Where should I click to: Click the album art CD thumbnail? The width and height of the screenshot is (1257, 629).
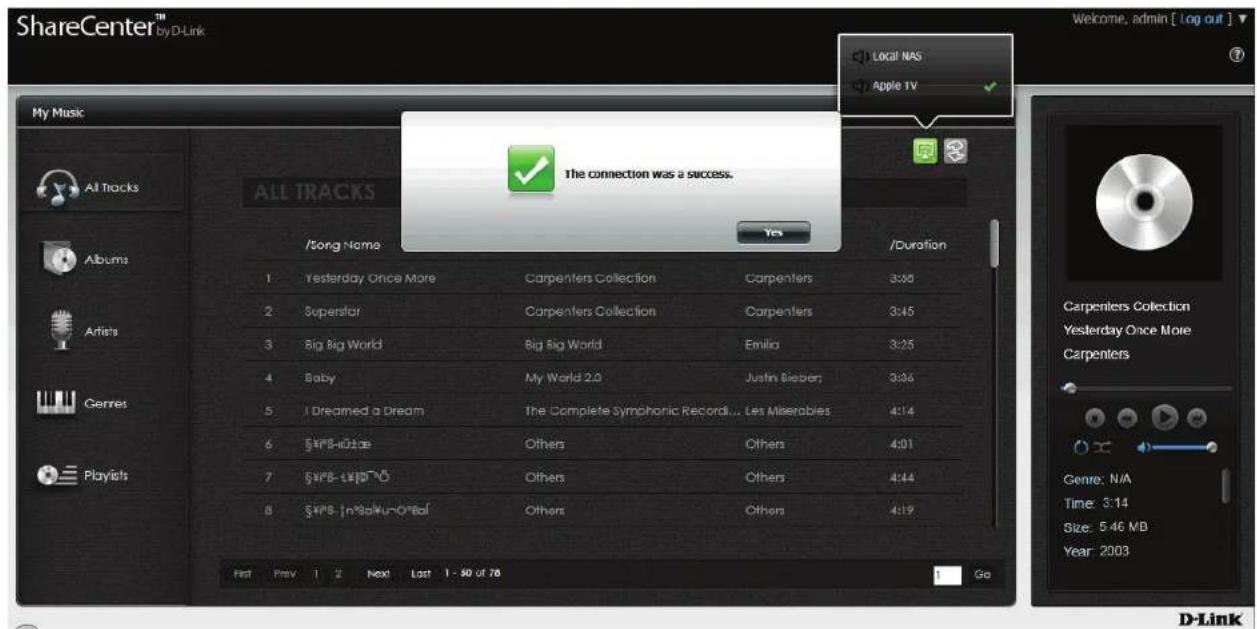pos(1143,203)
